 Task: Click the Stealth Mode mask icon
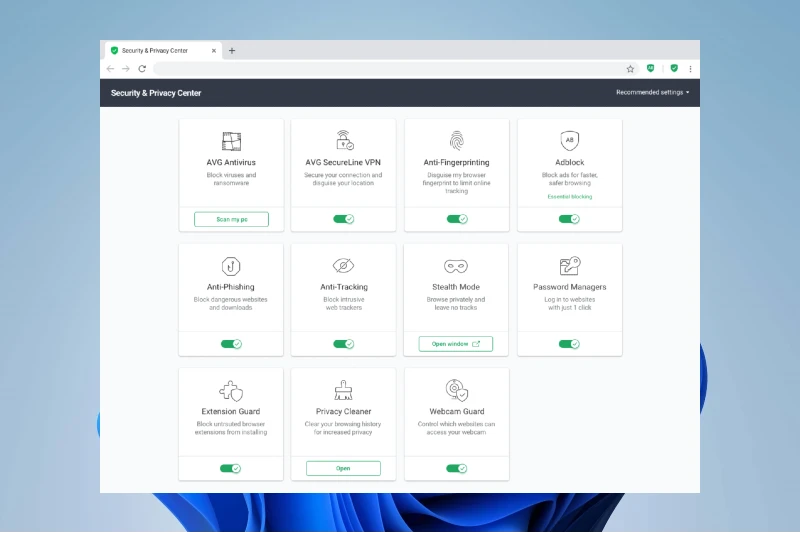coord(456,266)
